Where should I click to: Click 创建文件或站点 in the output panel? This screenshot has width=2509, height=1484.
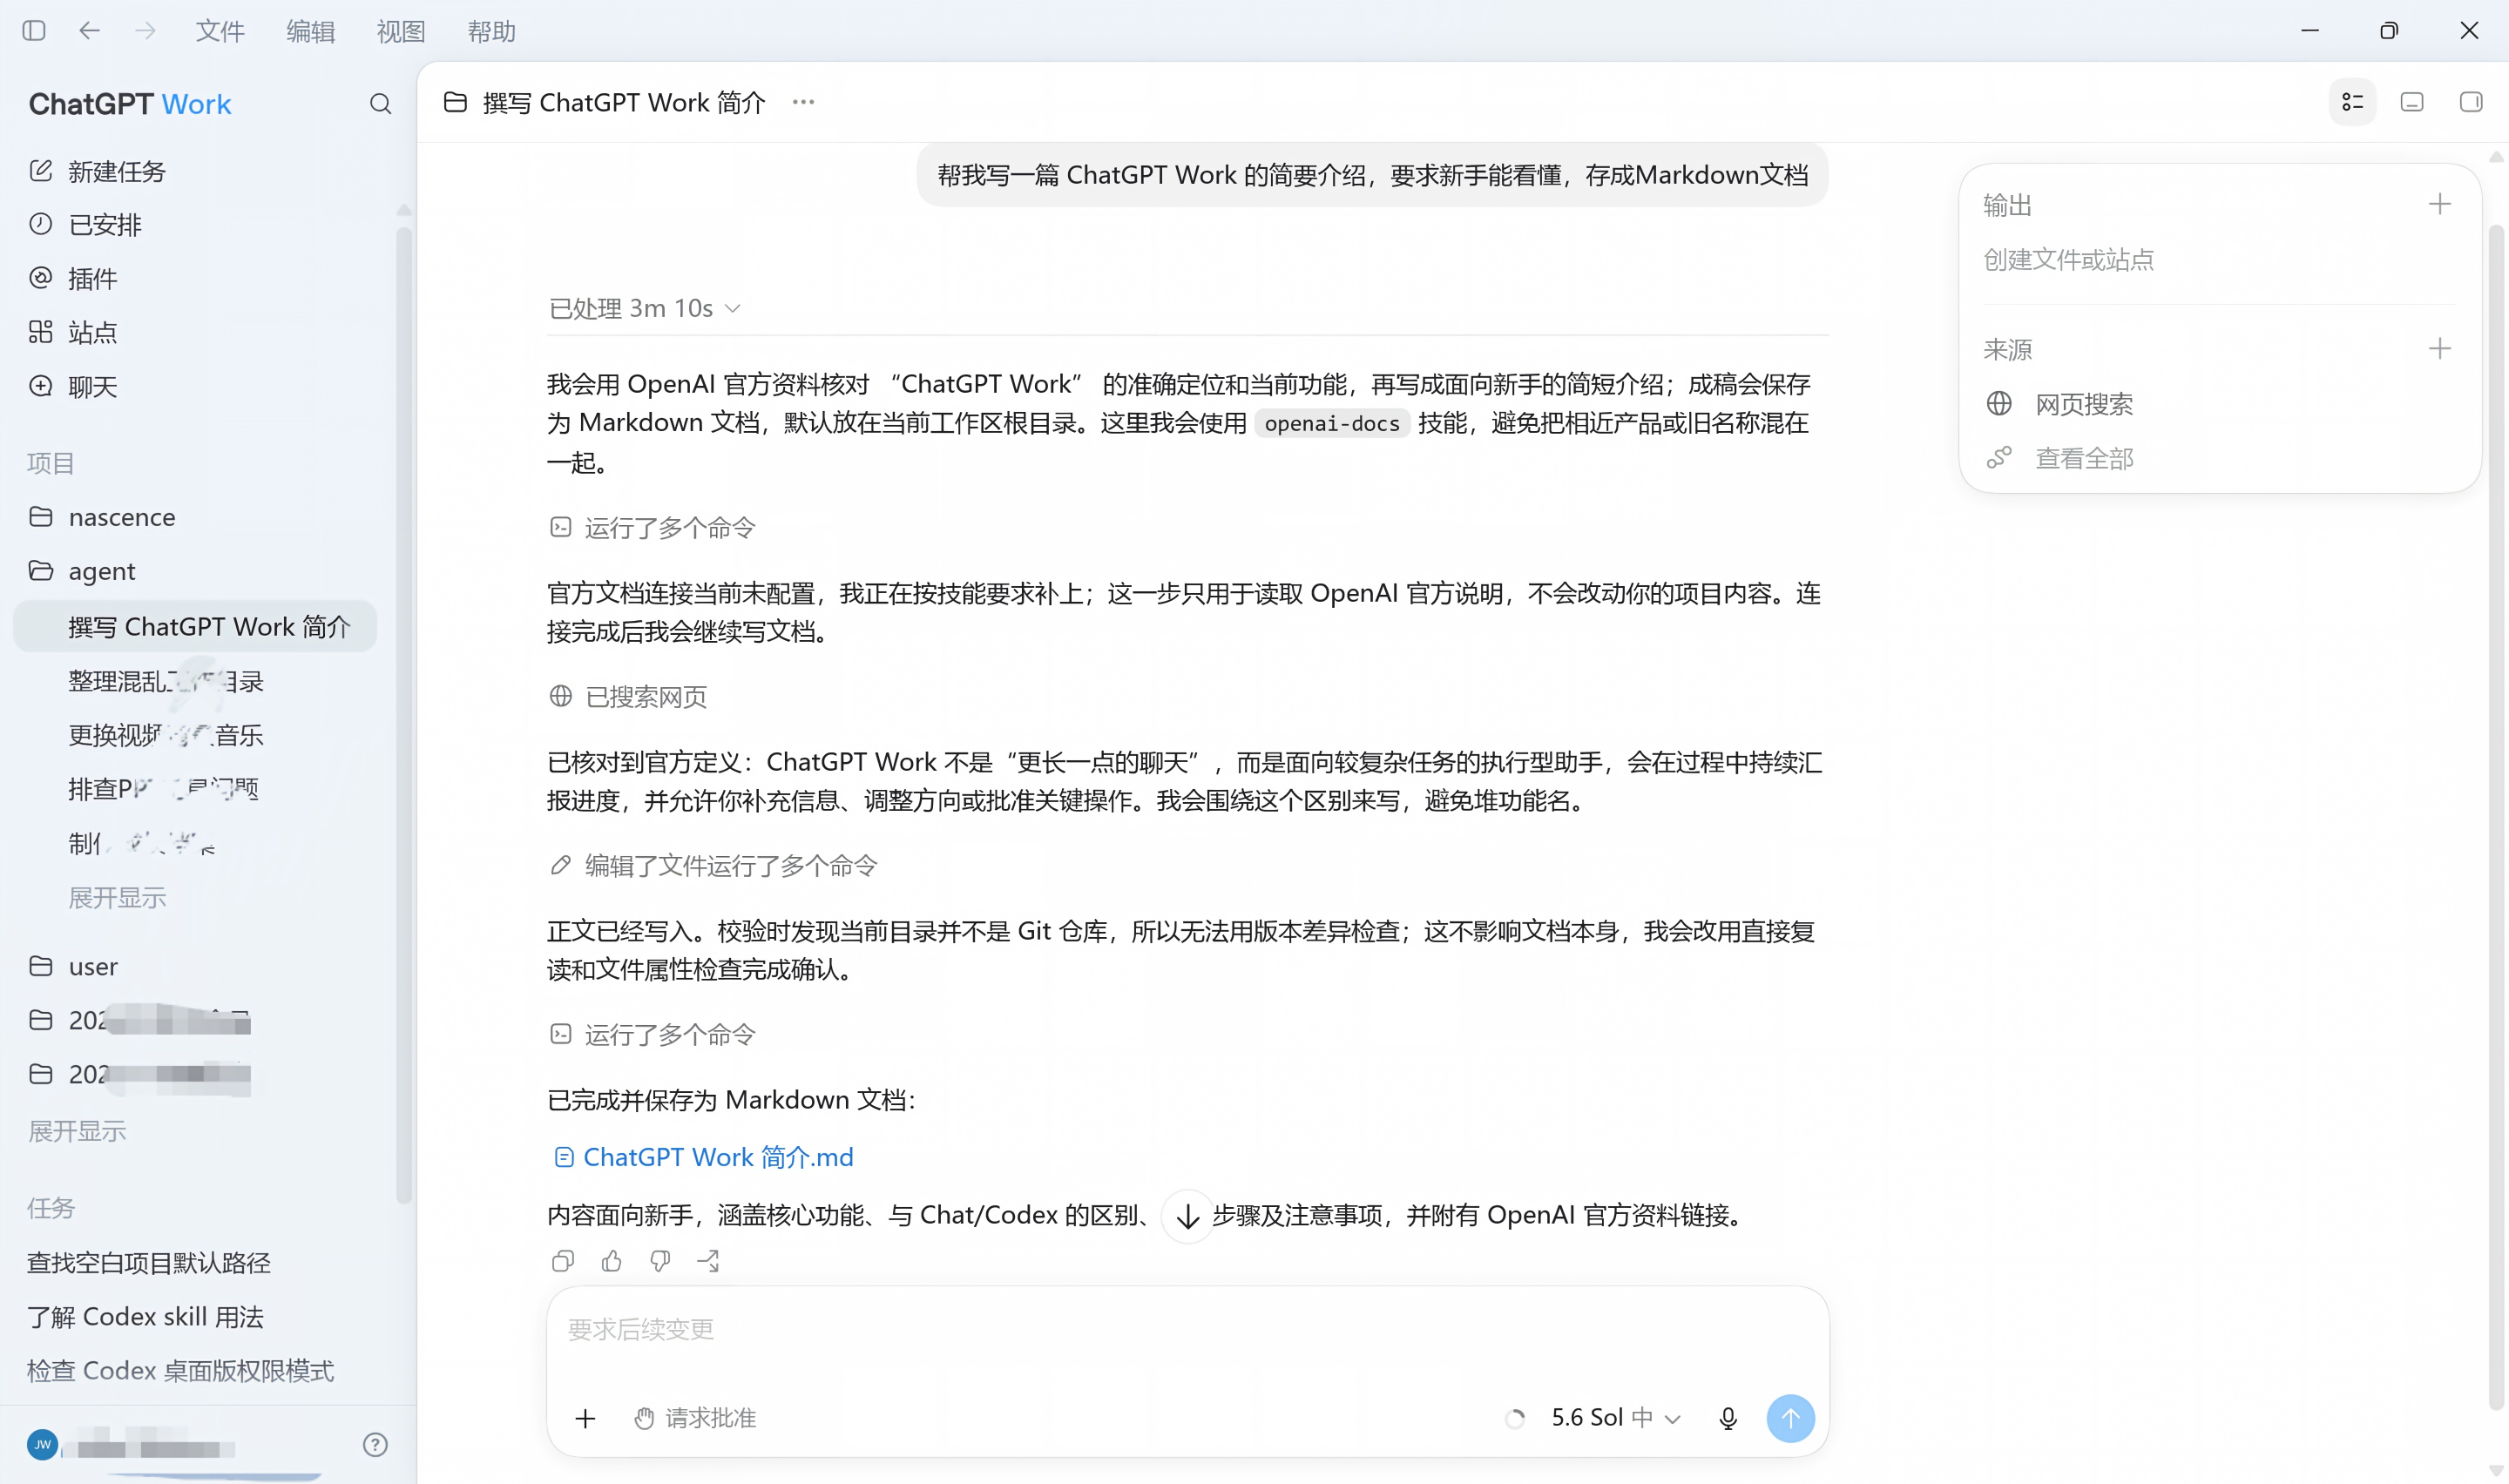pyautogui.click(x=2069, y=260)
